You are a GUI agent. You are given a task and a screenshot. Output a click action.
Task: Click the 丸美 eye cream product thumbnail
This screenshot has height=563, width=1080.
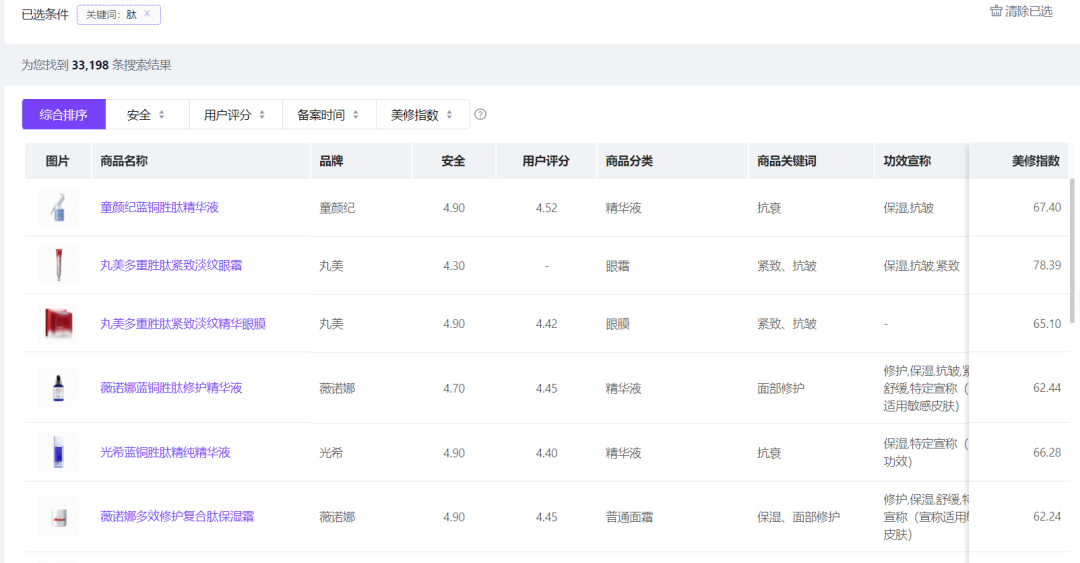click(58, 266)
